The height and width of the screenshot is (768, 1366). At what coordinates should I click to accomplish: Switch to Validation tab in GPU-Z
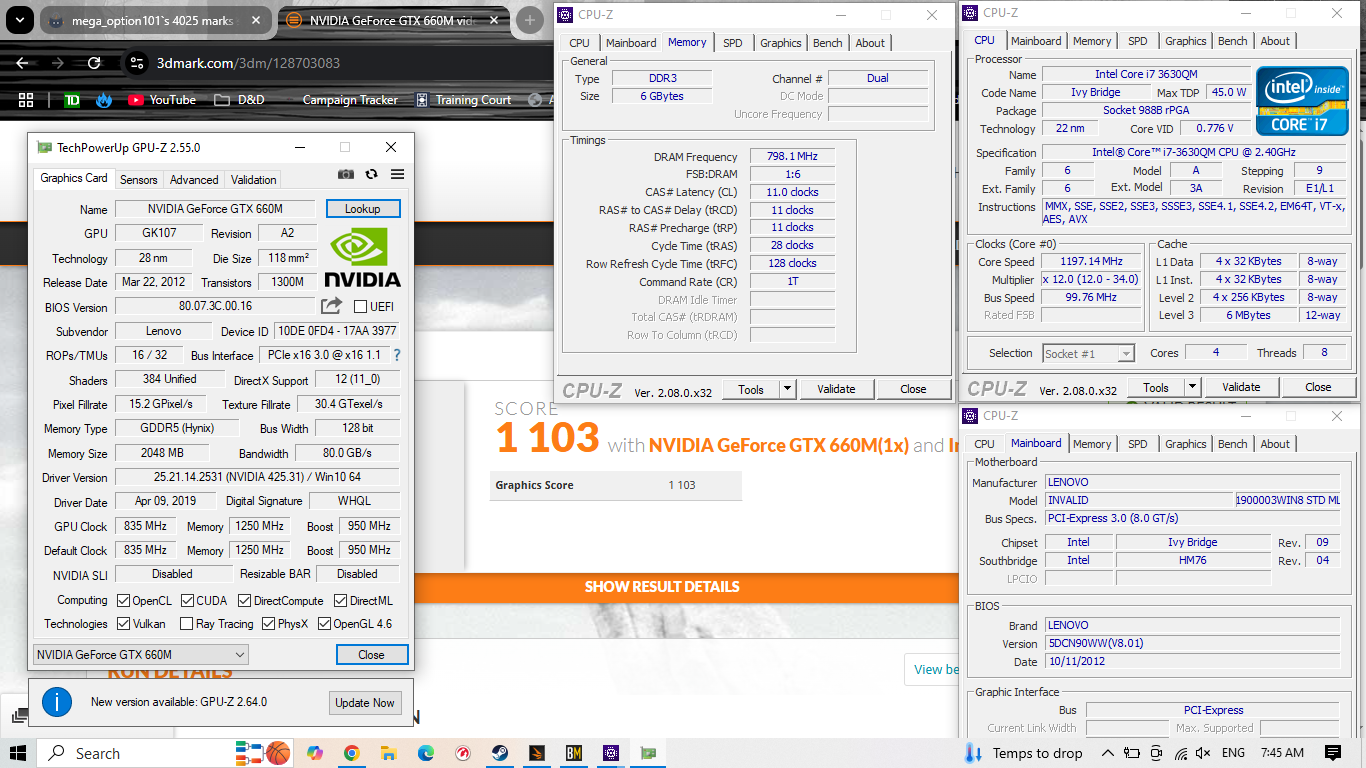(253, 180)
